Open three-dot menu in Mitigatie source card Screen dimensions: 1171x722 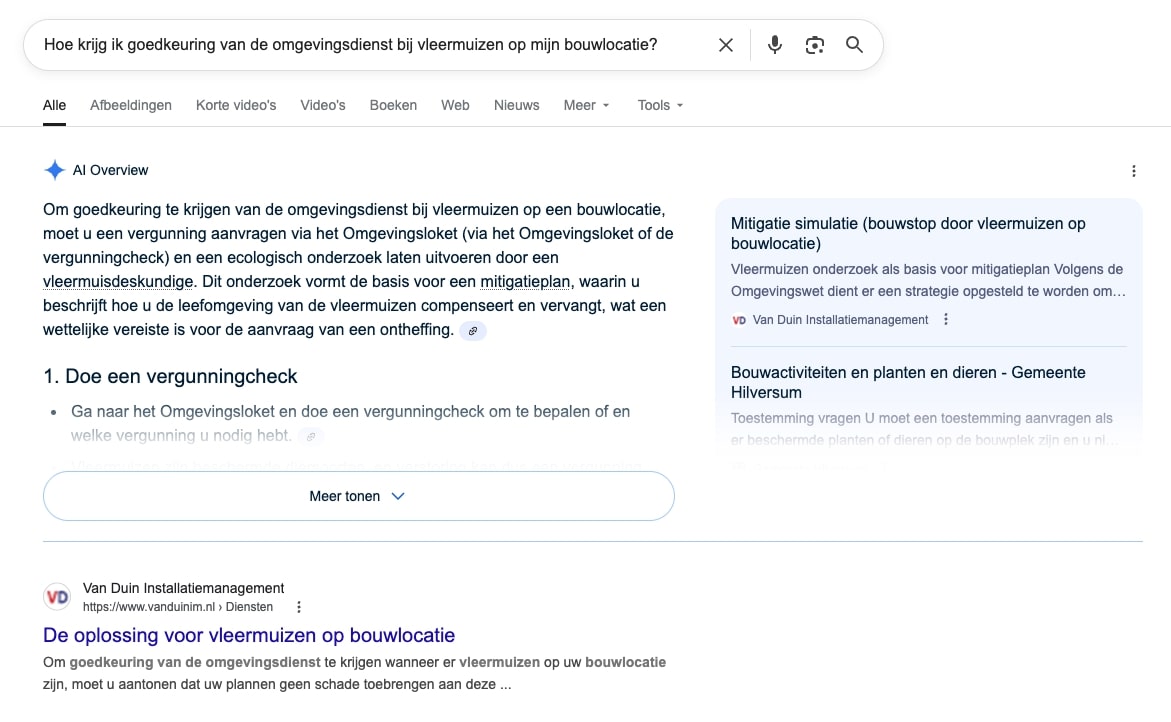pos(946,320)
